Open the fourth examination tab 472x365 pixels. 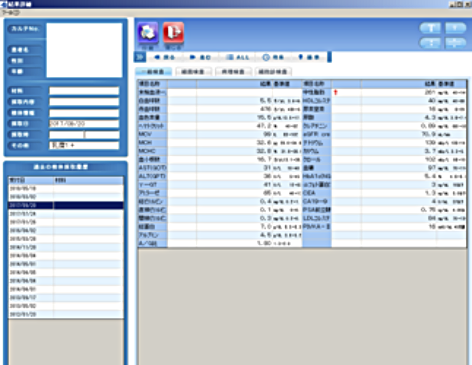coord(273,72)
